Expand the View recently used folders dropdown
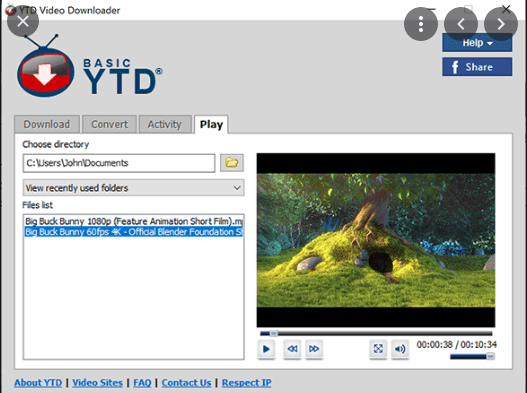The height and width of the screenshot is (393, 527). point(133,188)
